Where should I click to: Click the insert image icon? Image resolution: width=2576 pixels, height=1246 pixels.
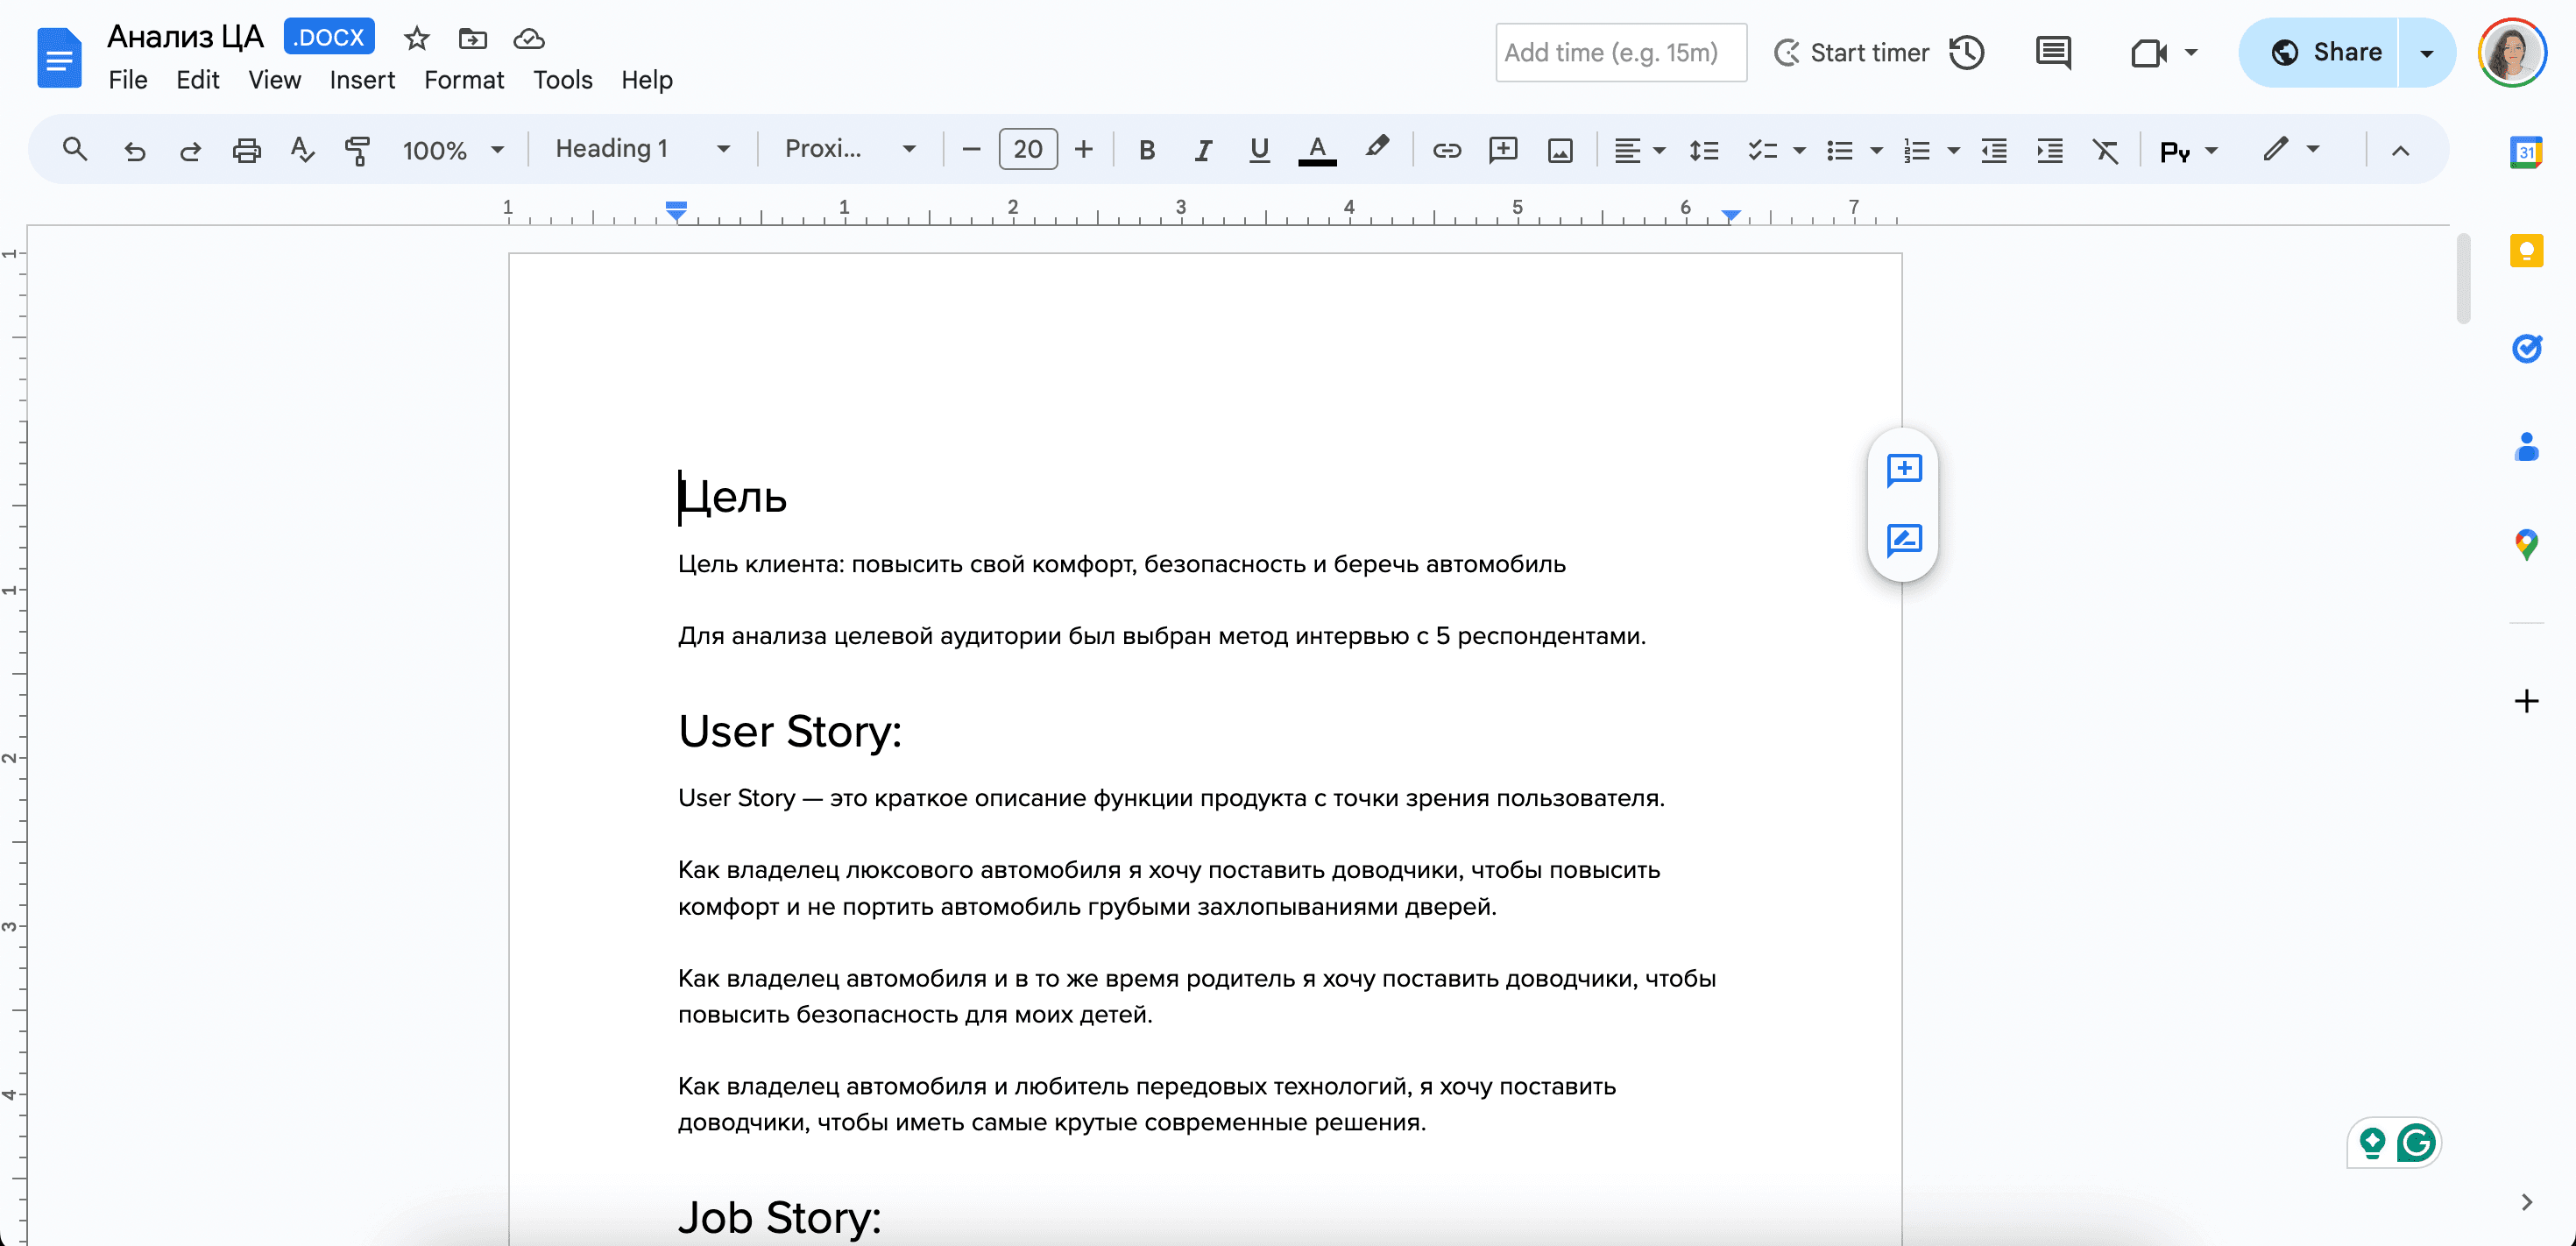1559,150
